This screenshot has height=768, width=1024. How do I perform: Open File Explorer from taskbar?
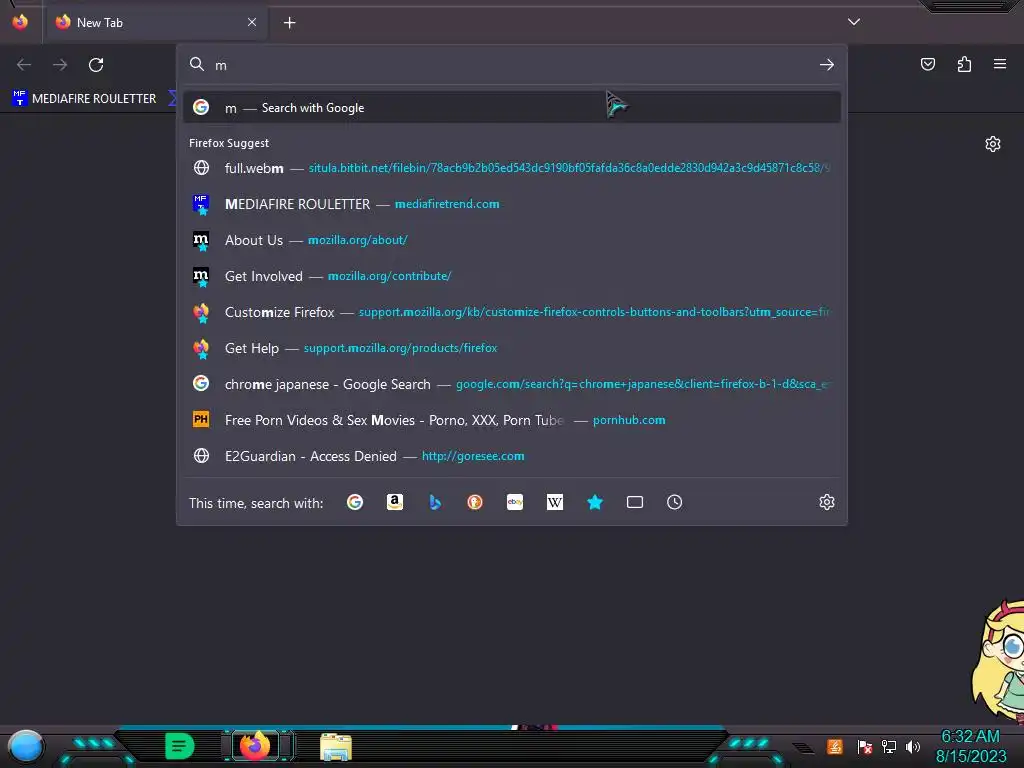[336, 747]
